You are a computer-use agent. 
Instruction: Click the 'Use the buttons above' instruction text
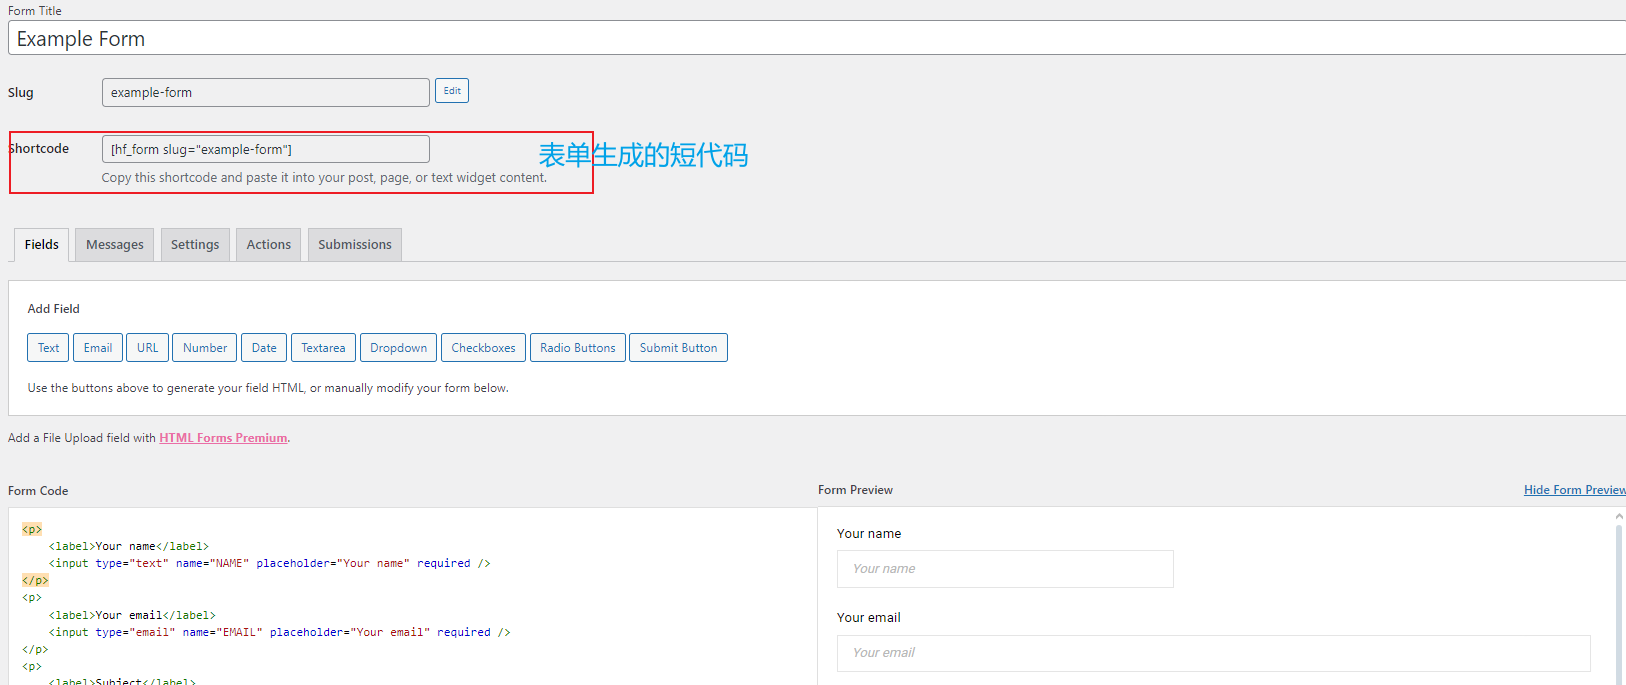pos(268,388)
